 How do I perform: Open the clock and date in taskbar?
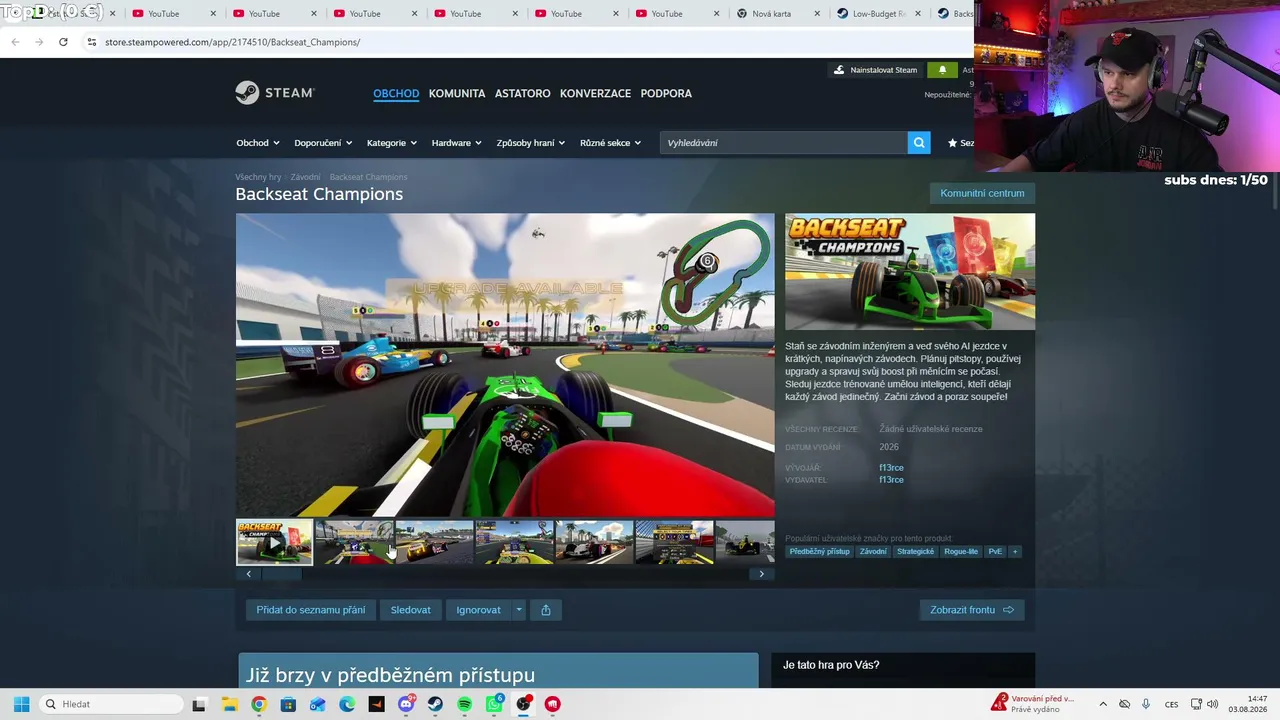[1249, 704]
